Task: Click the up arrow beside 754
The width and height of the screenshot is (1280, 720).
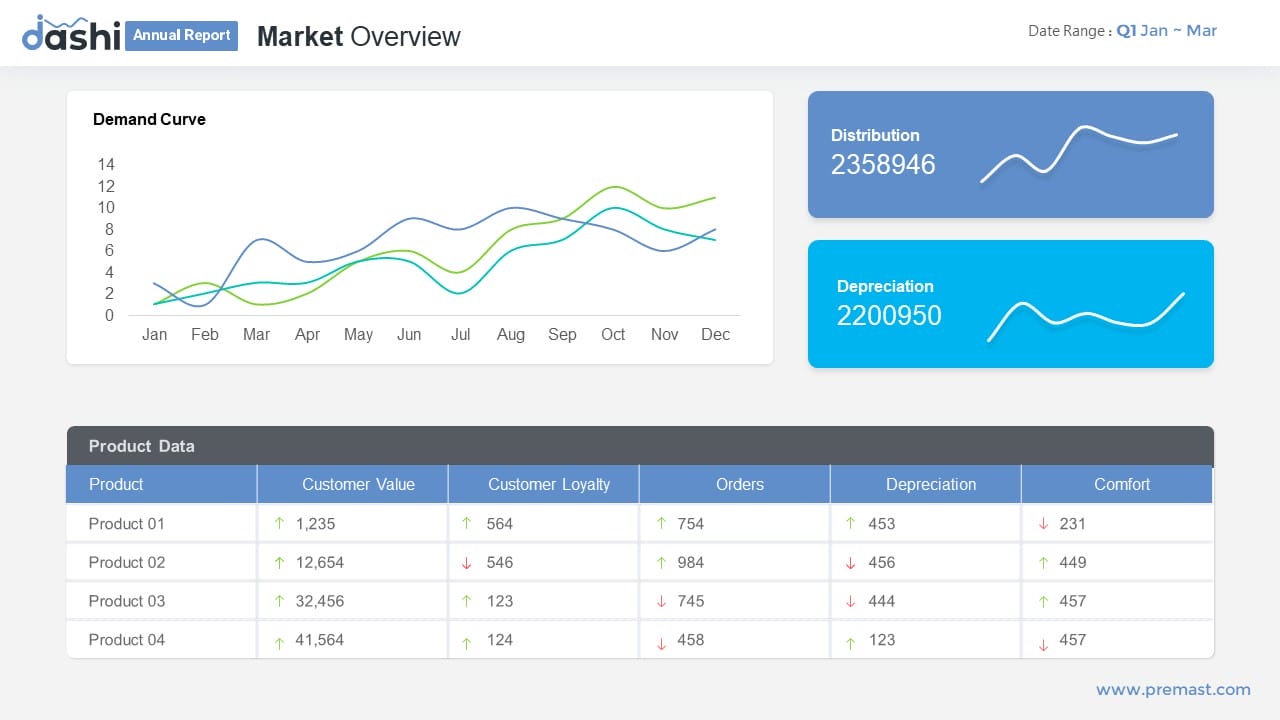Action: click(x=661, y=523)
